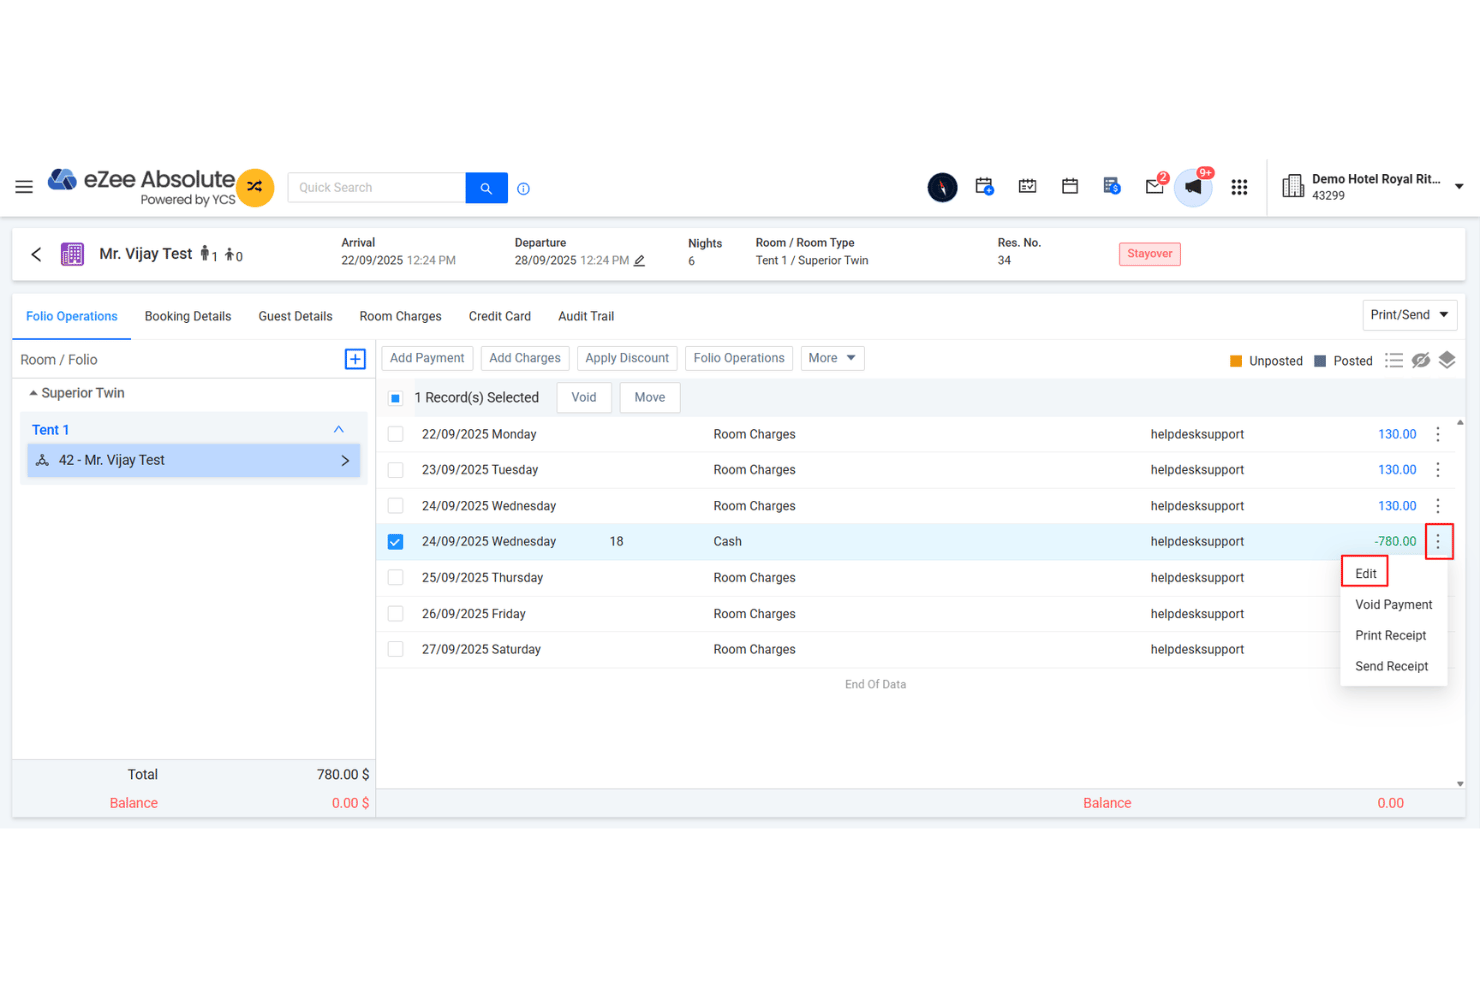Go back using the left arrow
Image resolution: width=1480 pixels, height=987 pixels.
click(x=36, y=254)
